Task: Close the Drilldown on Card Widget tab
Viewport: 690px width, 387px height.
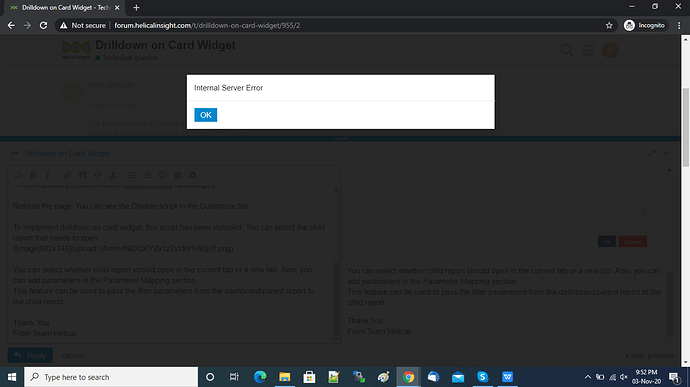Action: [x=117, y=7]
